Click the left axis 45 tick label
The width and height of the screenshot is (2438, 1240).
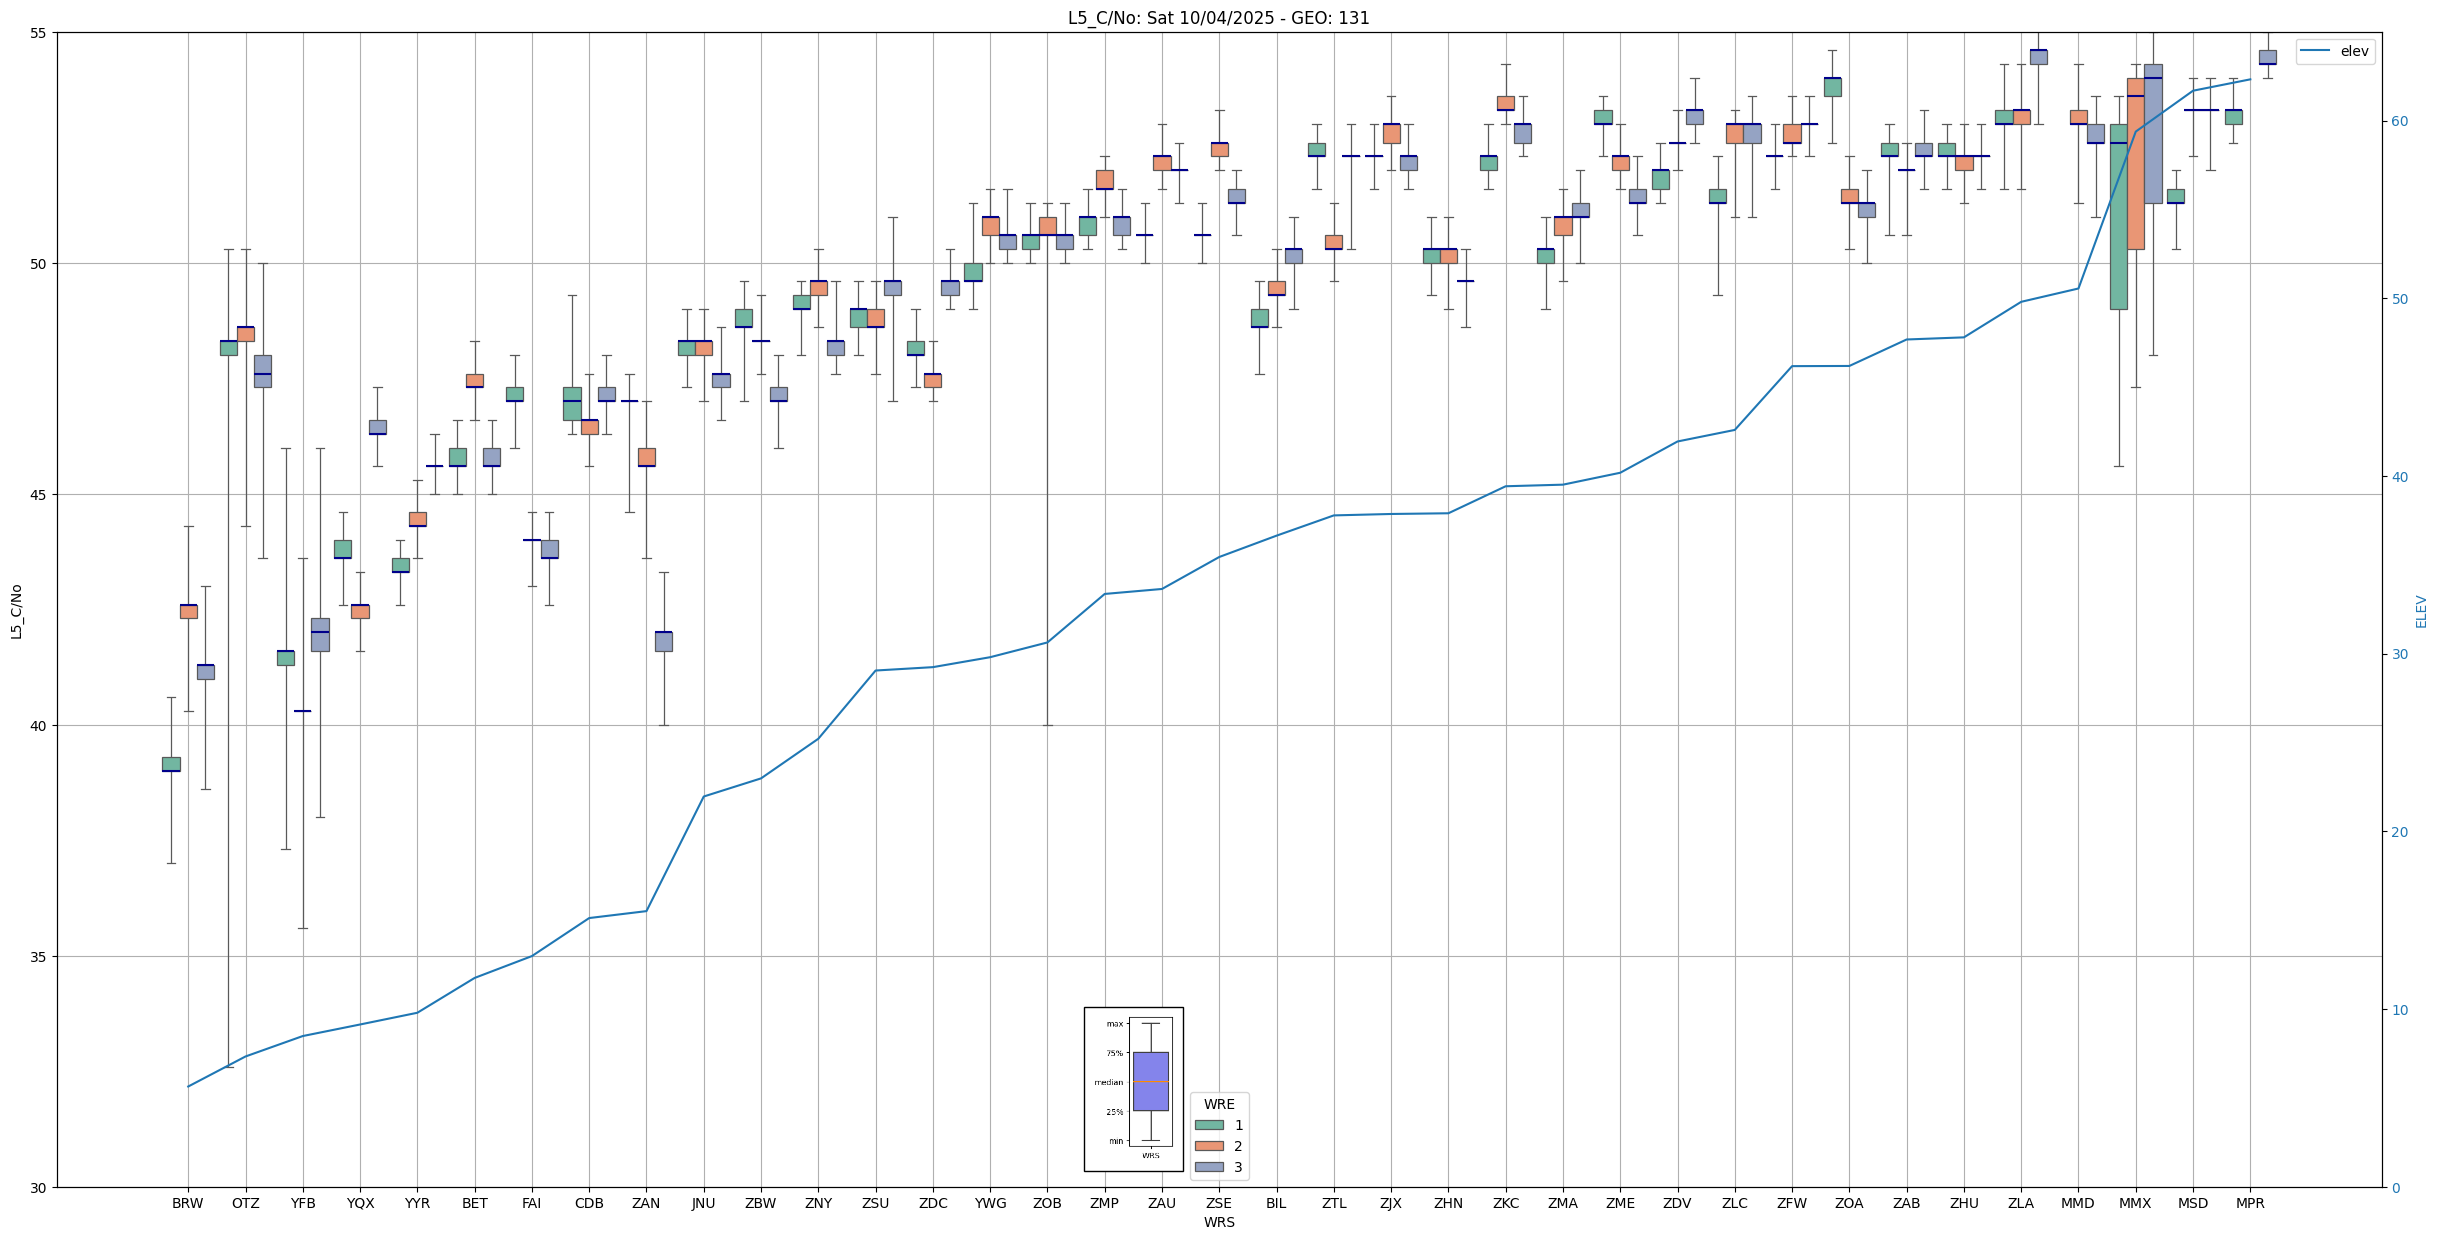38,495
